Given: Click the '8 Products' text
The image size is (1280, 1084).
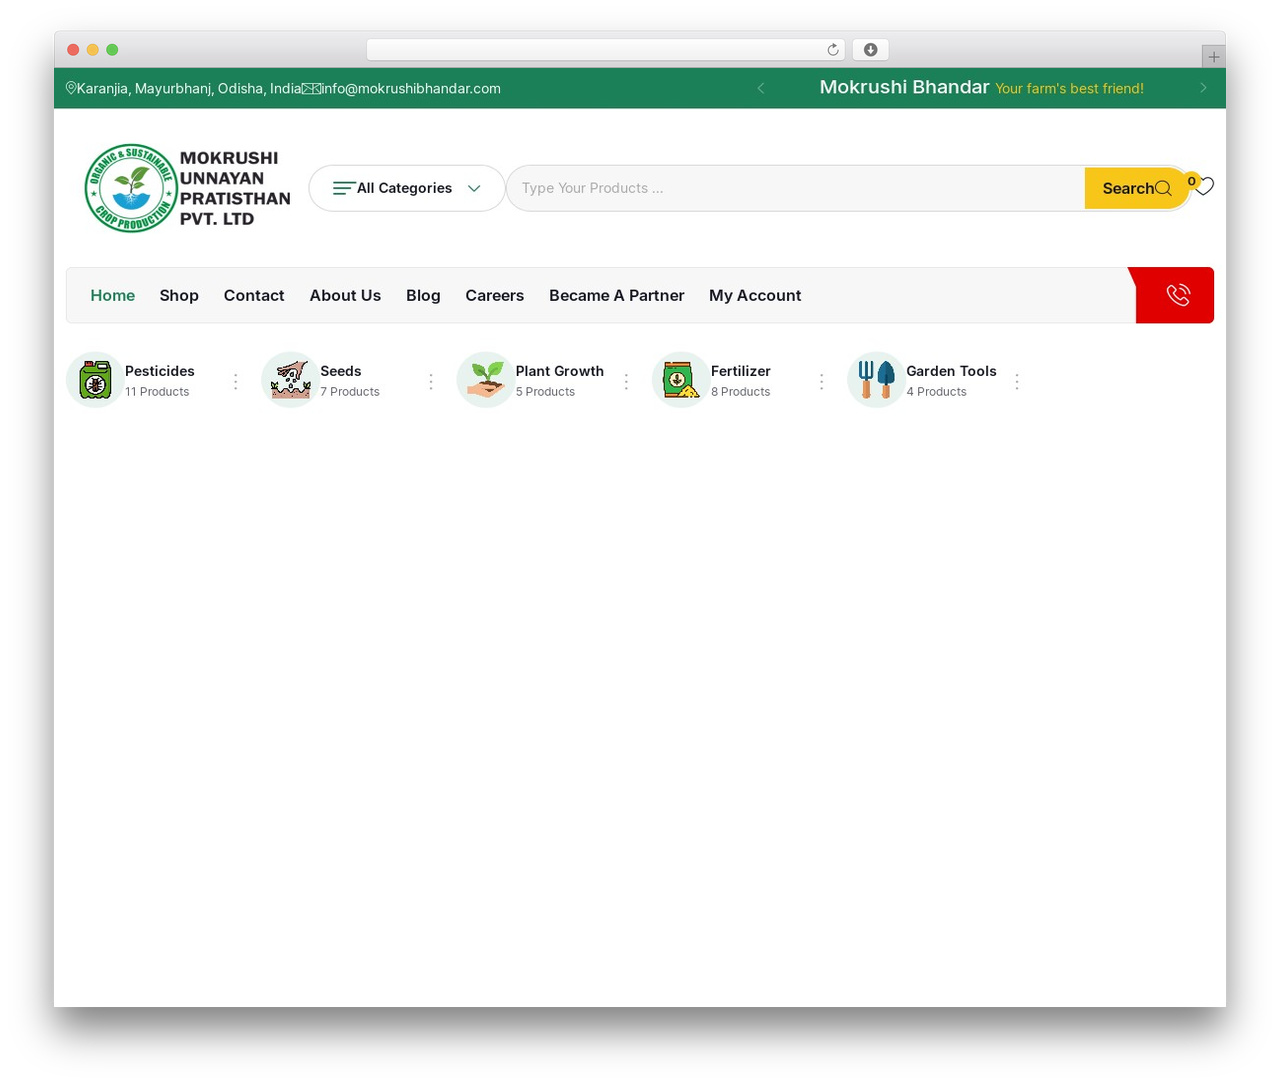Looking at the screenshot, I should (740, 392).
